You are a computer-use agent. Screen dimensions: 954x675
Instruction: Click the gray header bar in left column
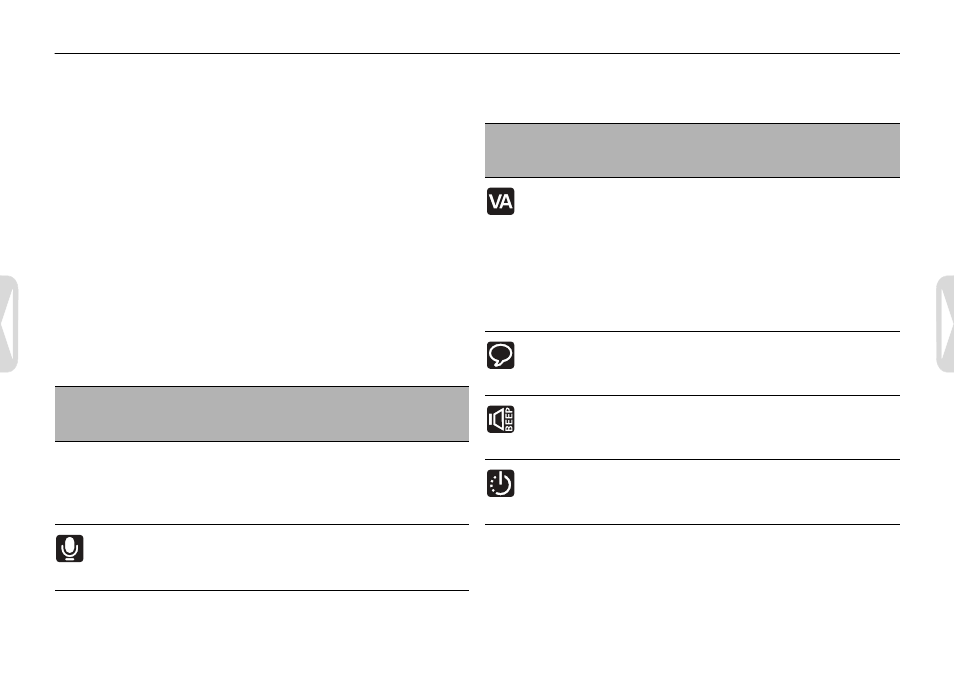(262, 414)
